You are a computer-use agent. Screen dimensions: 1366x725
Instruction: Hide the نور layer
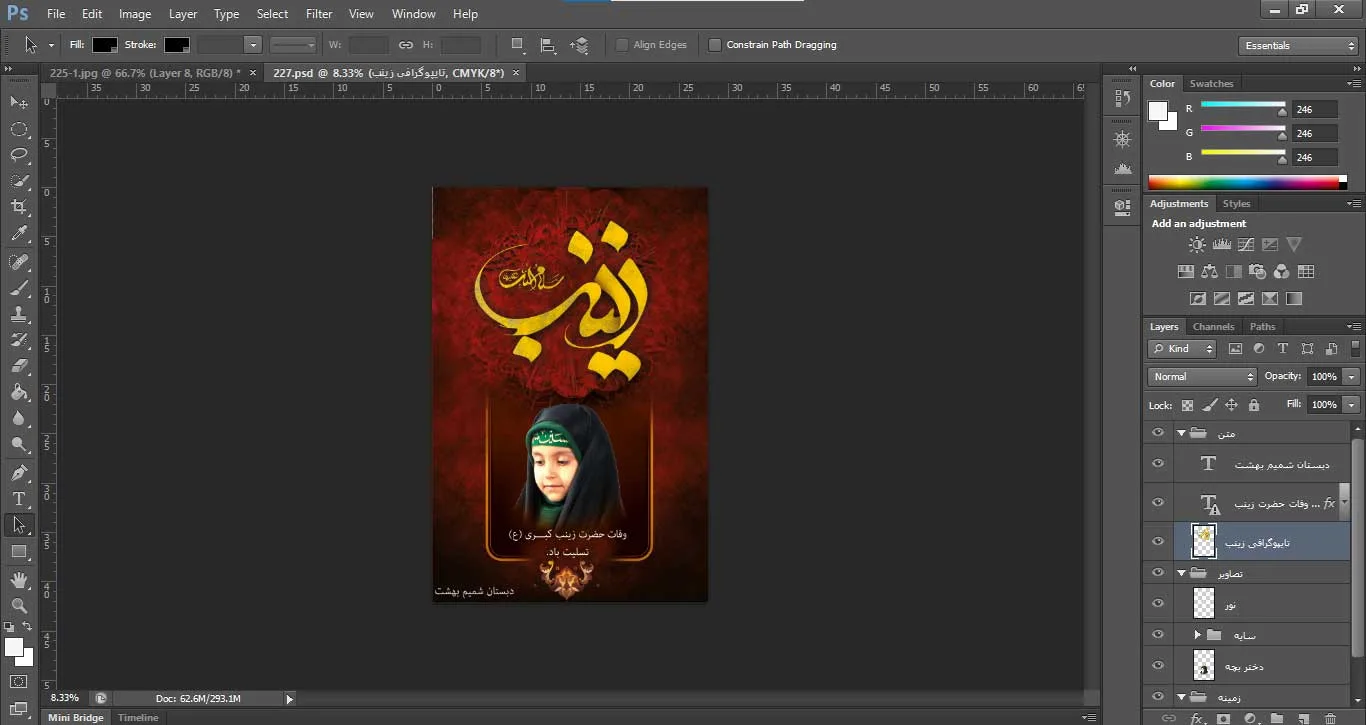click(x=1158, y=603)
